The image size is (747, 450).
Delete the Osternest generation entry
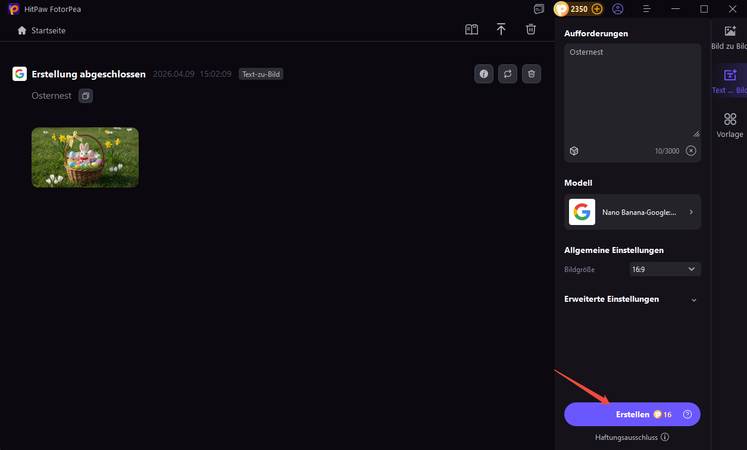(532, 74)
